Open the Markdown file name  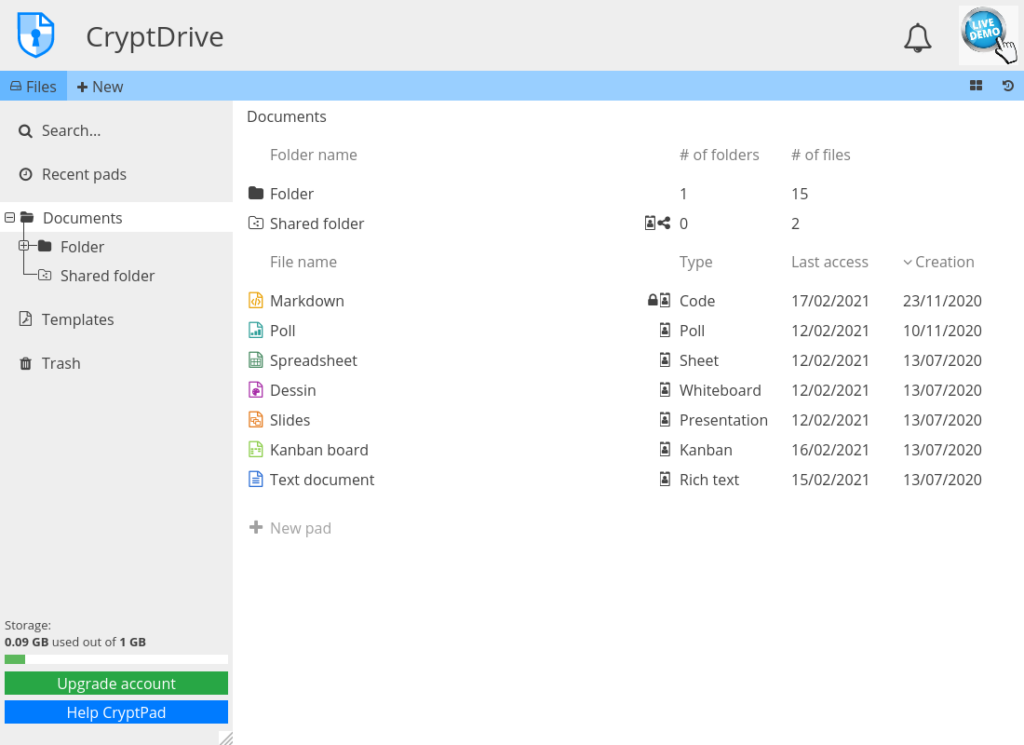(307, 300)
